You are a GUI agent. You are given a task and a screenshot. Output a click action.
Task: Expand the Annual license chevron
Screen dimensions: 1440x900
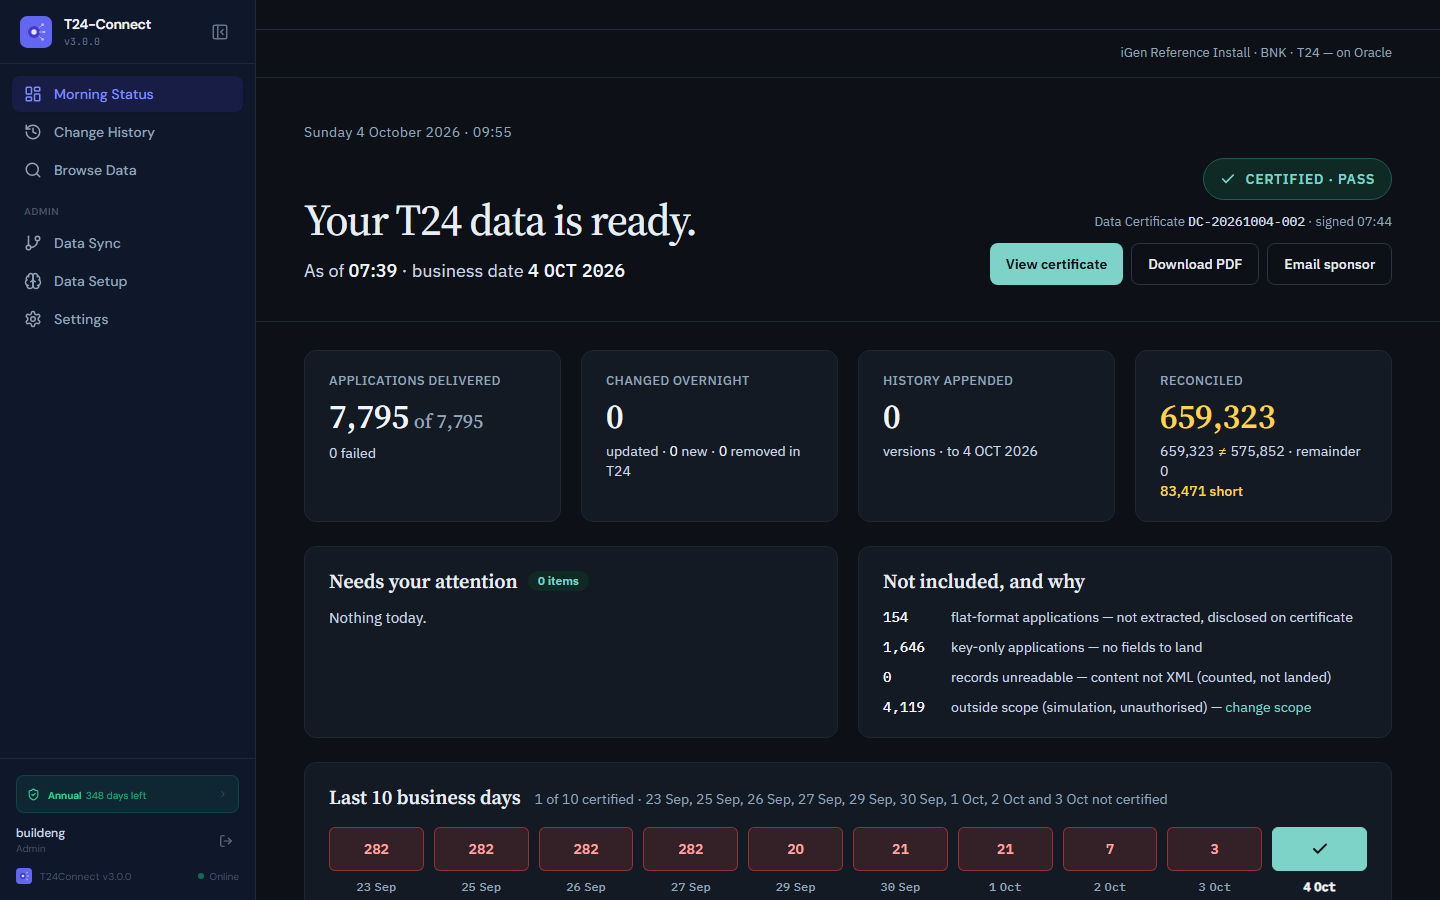(222, 795)
